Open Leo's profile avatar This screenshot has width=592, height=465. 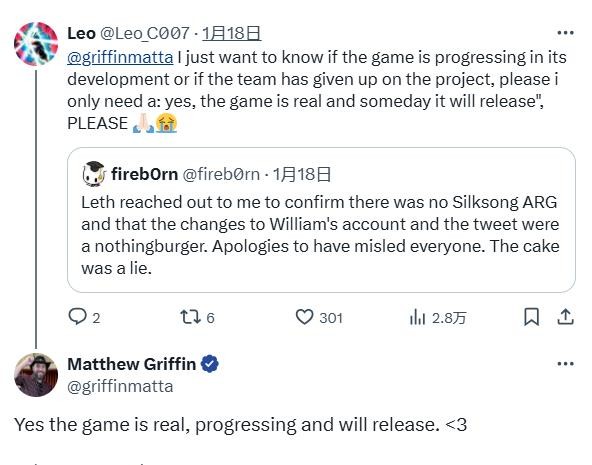(x=36, y=44)
